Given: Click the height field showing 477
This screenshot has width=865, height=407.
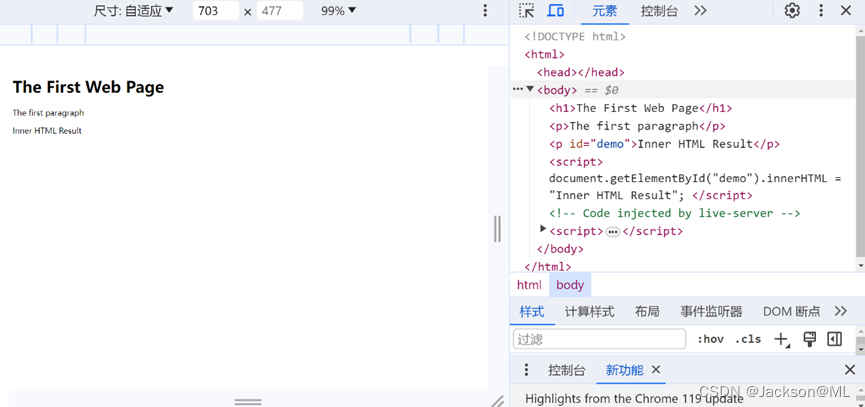Looking at the screenshot, I should 280,10.
